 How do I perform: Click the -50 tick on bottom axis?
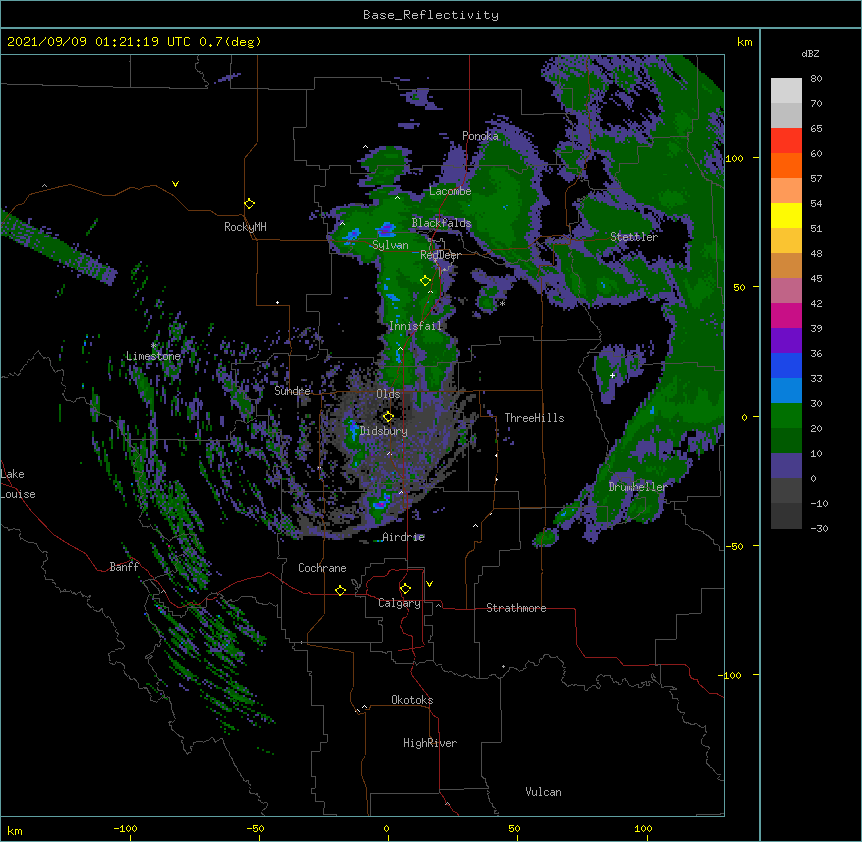[x=255, y=828]
